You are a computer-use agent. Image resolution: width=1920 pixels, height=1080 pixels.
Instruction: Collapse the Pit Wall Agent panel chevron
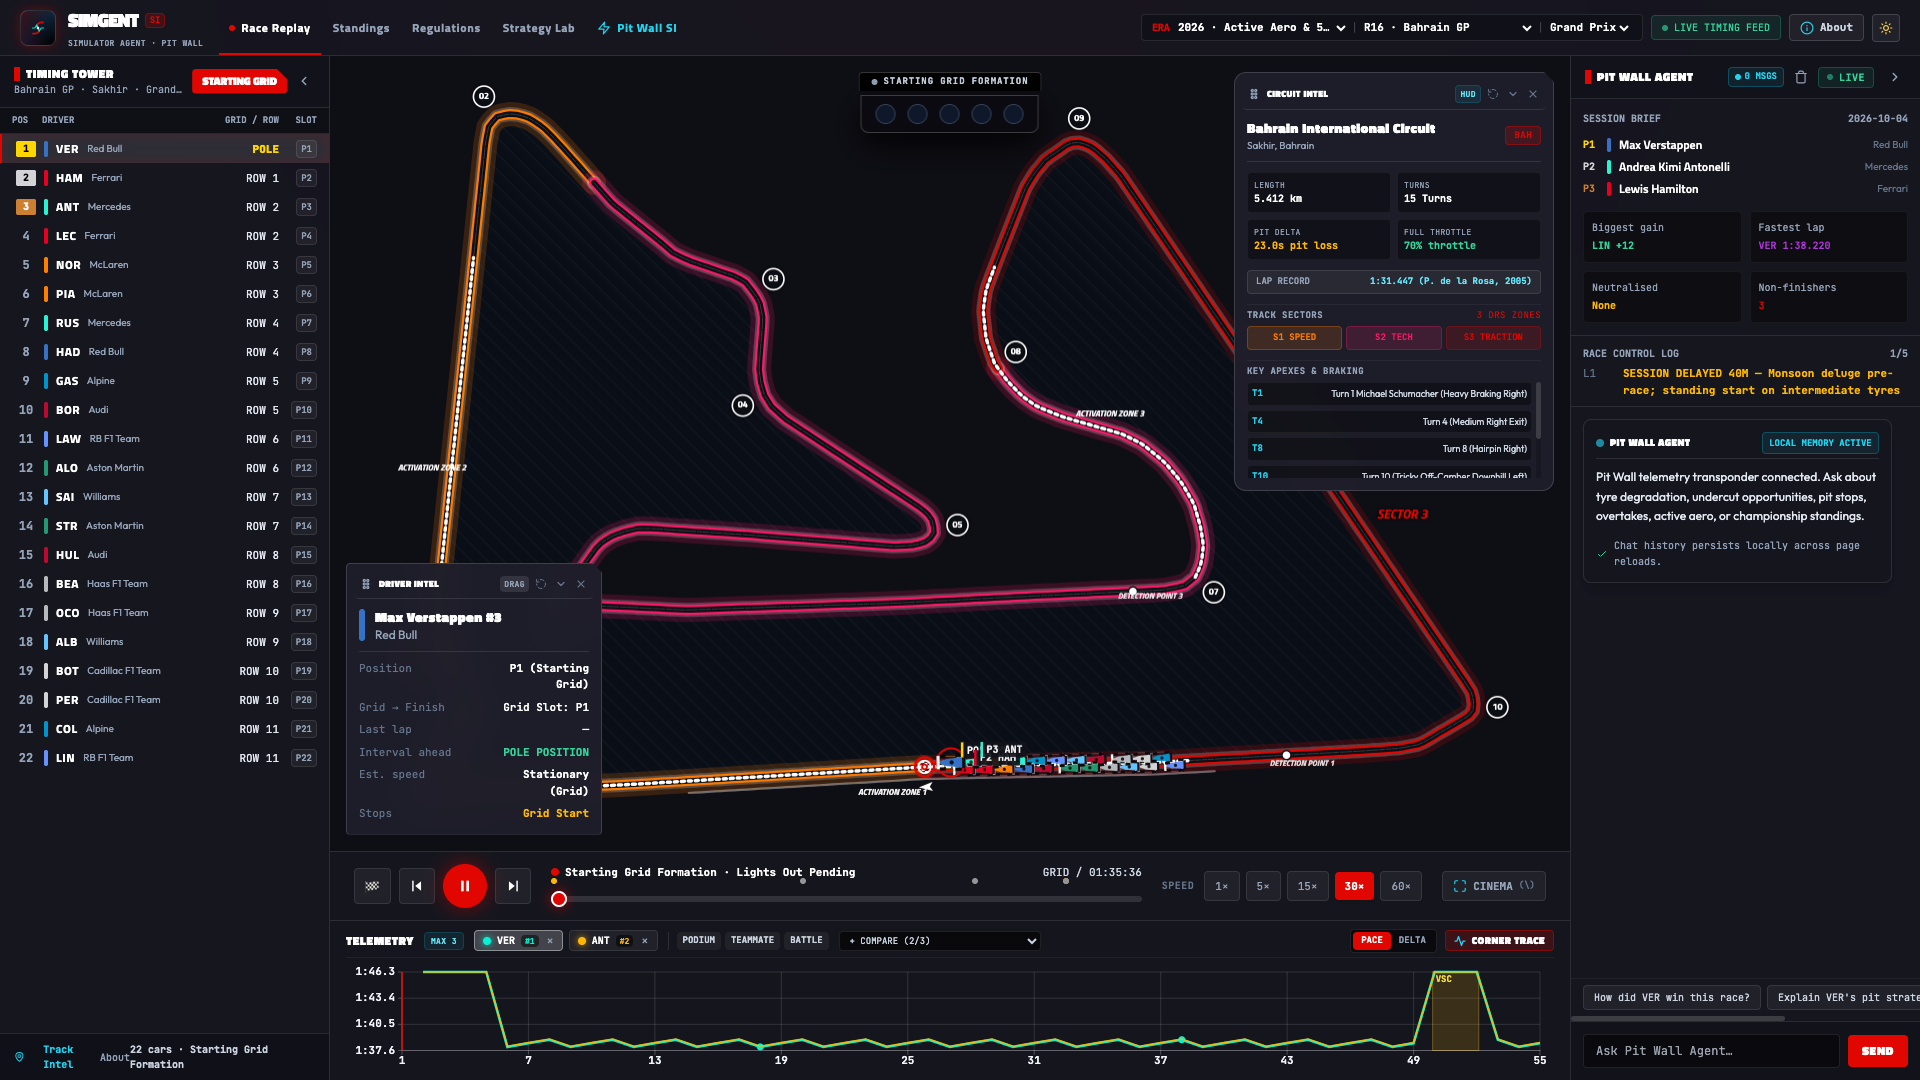tap(1894, 77)
